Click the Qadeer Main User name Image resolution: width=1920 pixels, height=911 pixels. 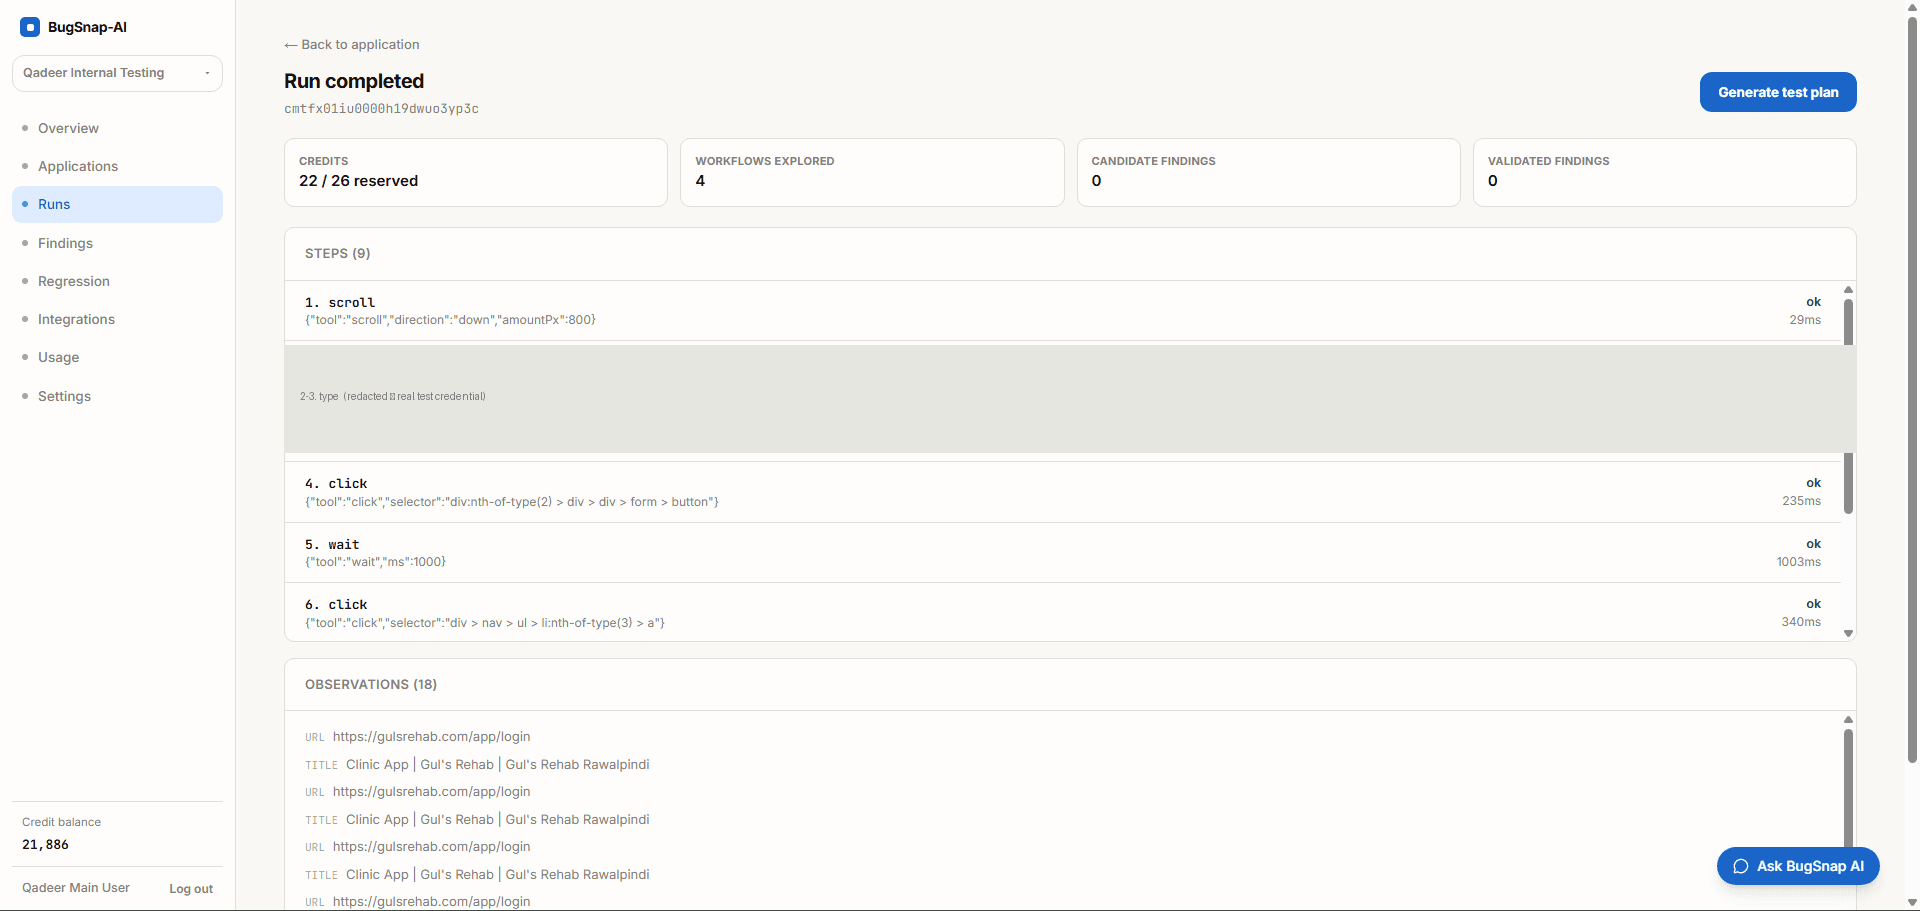pyautogui.click(x=76, y=888)
